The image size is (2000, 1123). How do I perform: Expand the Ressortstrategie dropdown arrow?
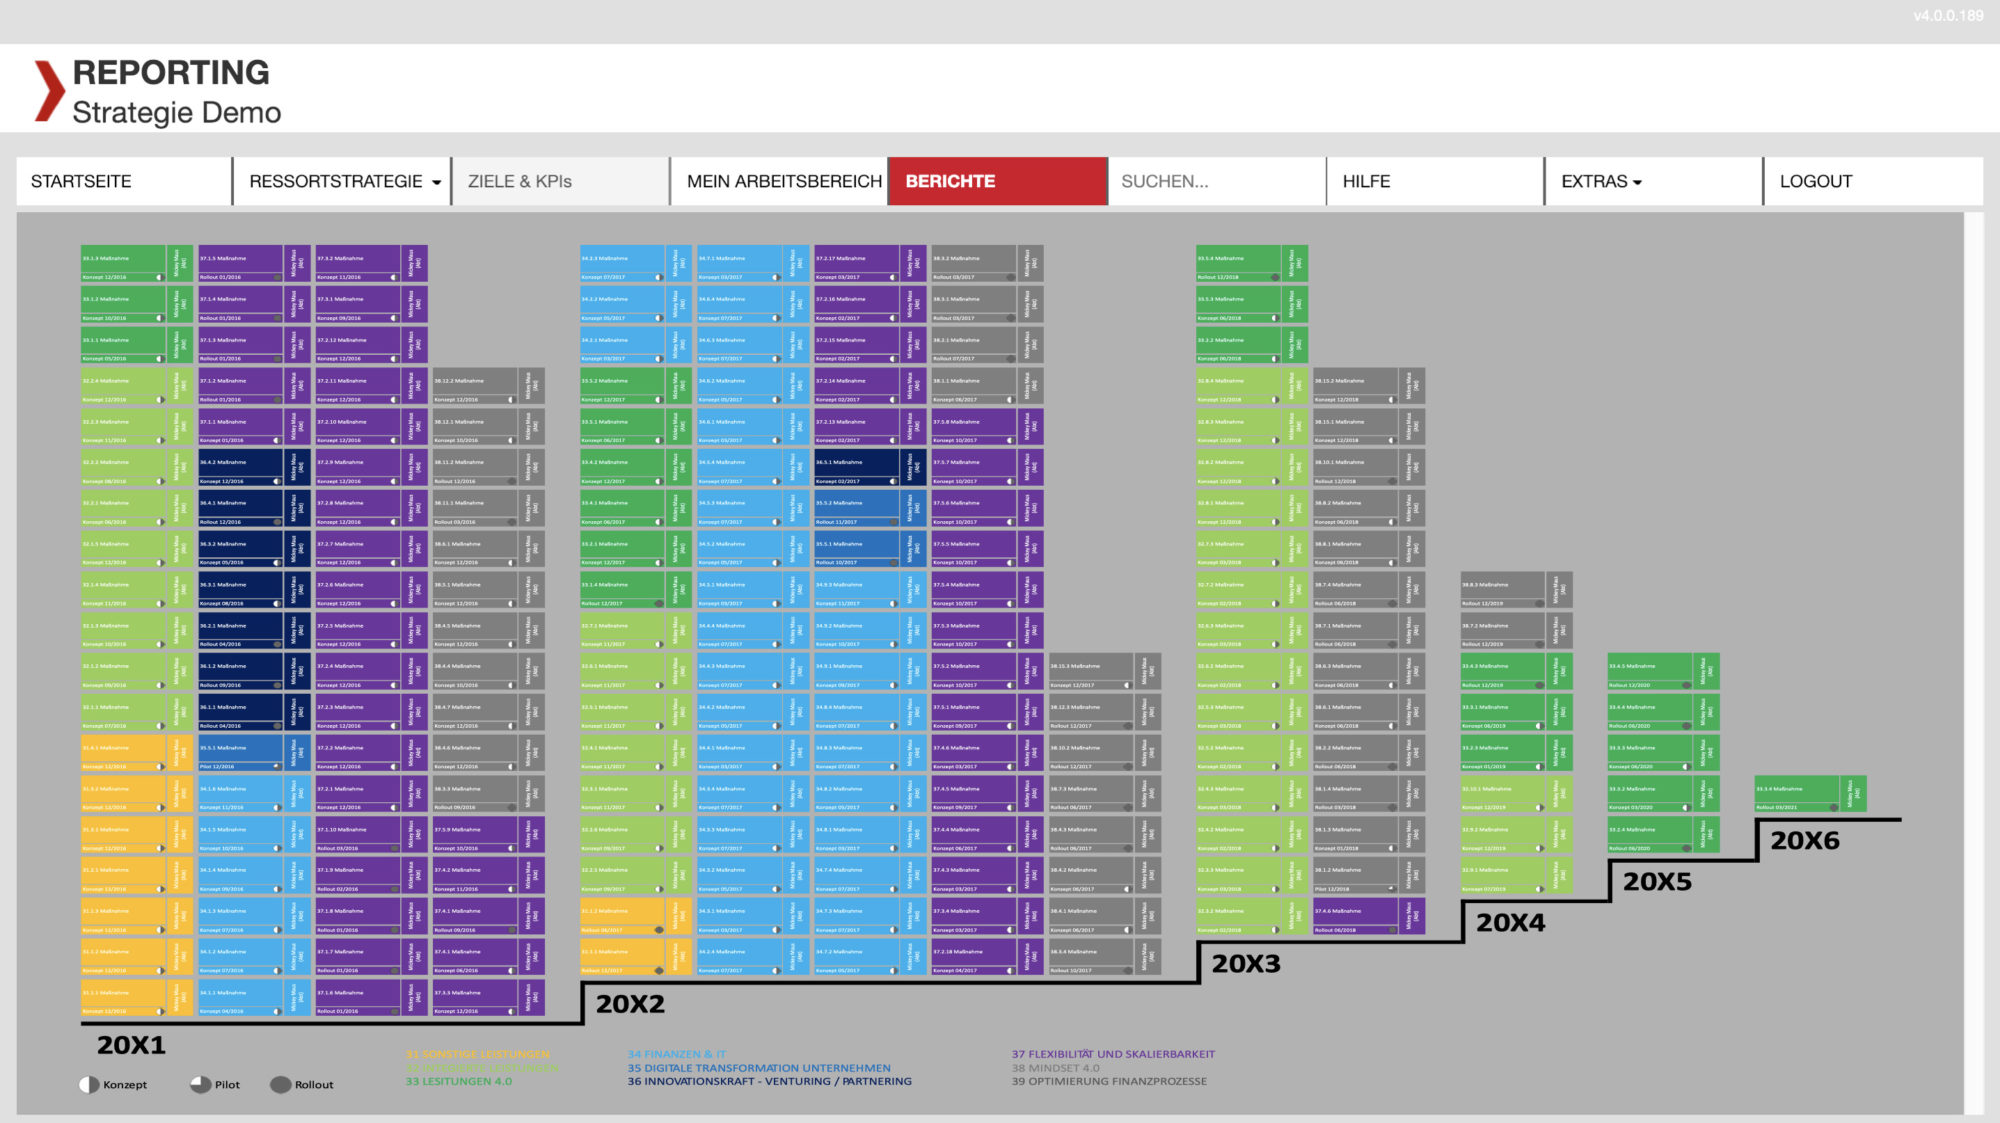click(x=436, y=182)
